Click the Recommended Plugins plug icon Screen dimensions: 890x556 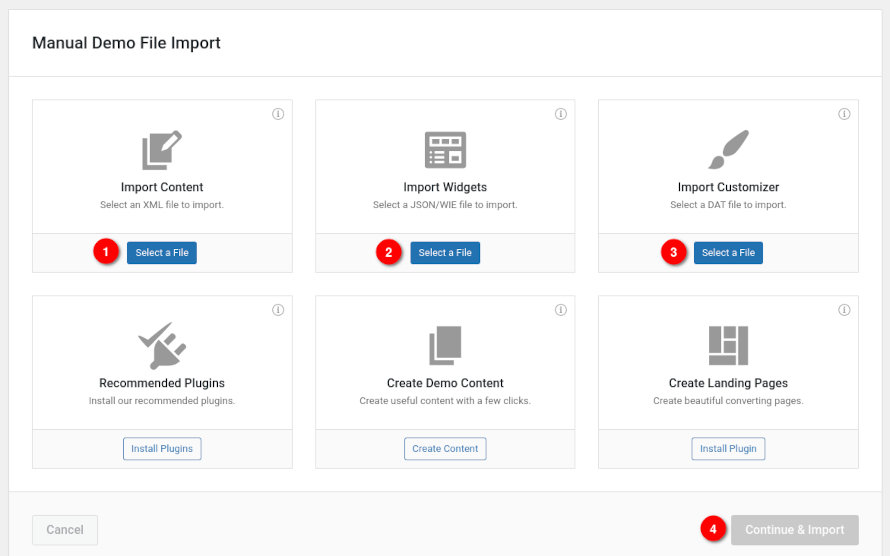pos(162,346)
